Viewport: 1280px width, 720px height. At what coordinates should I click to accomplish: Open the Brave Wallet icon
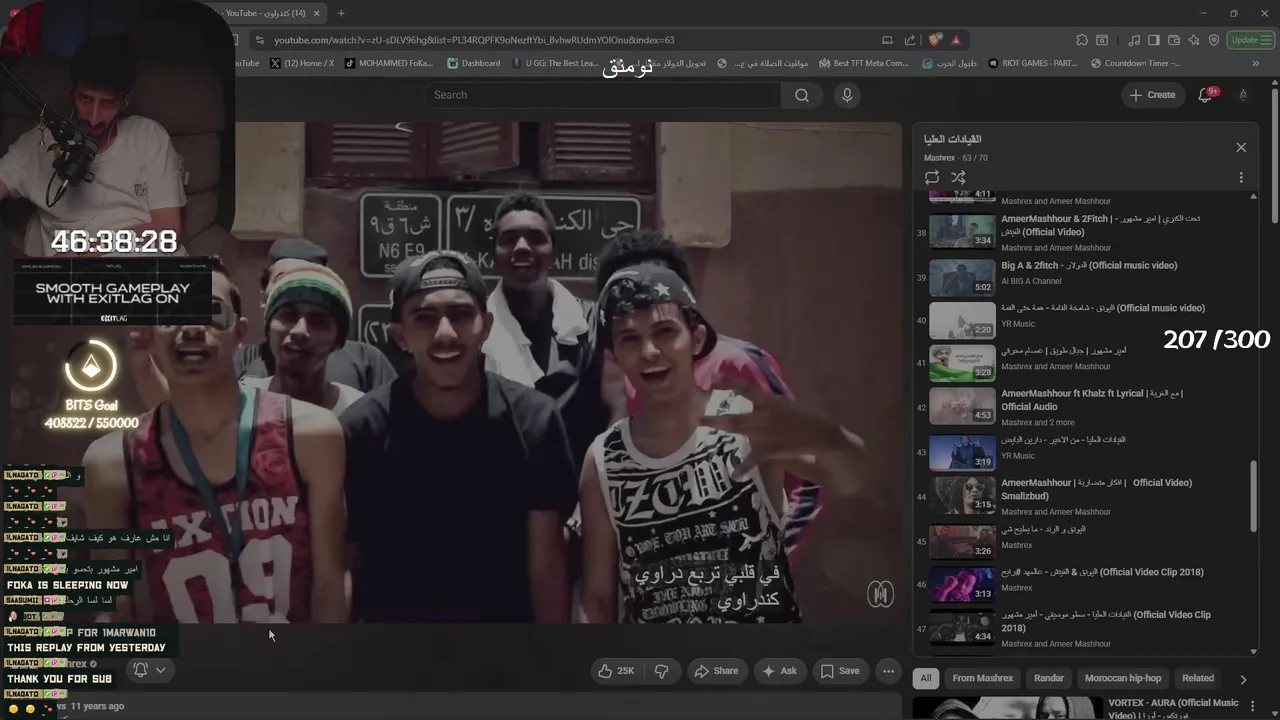1173,40
